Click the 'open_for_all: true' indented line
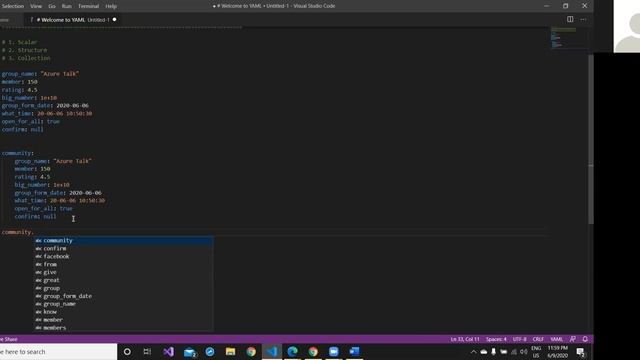This screenshot has width=640, height=360. click(43, 209)
